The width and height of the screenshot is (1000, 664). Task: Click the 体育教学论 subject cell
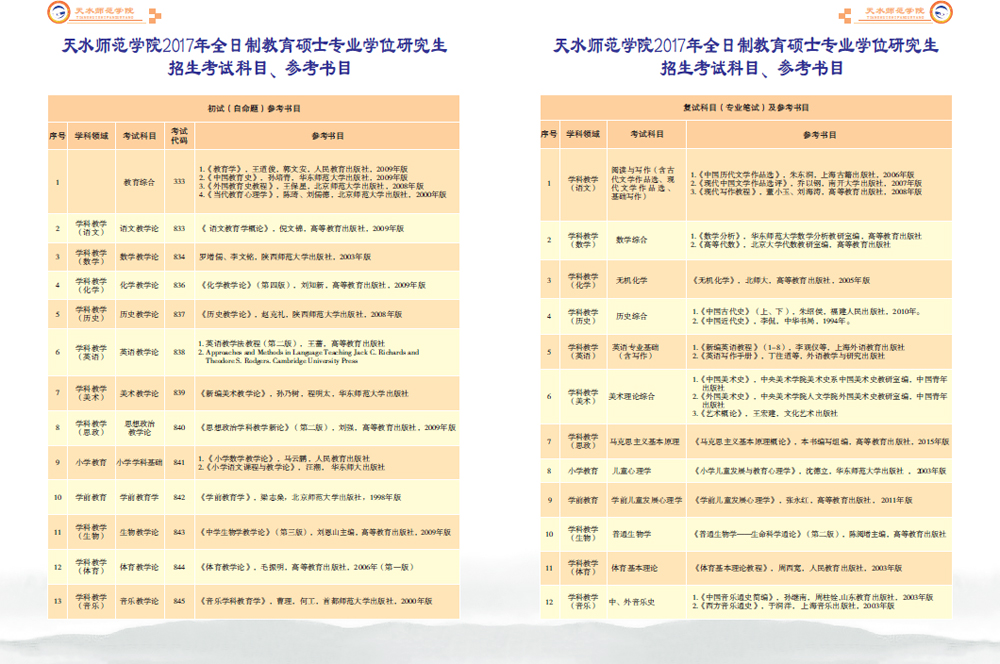point(139,567)
